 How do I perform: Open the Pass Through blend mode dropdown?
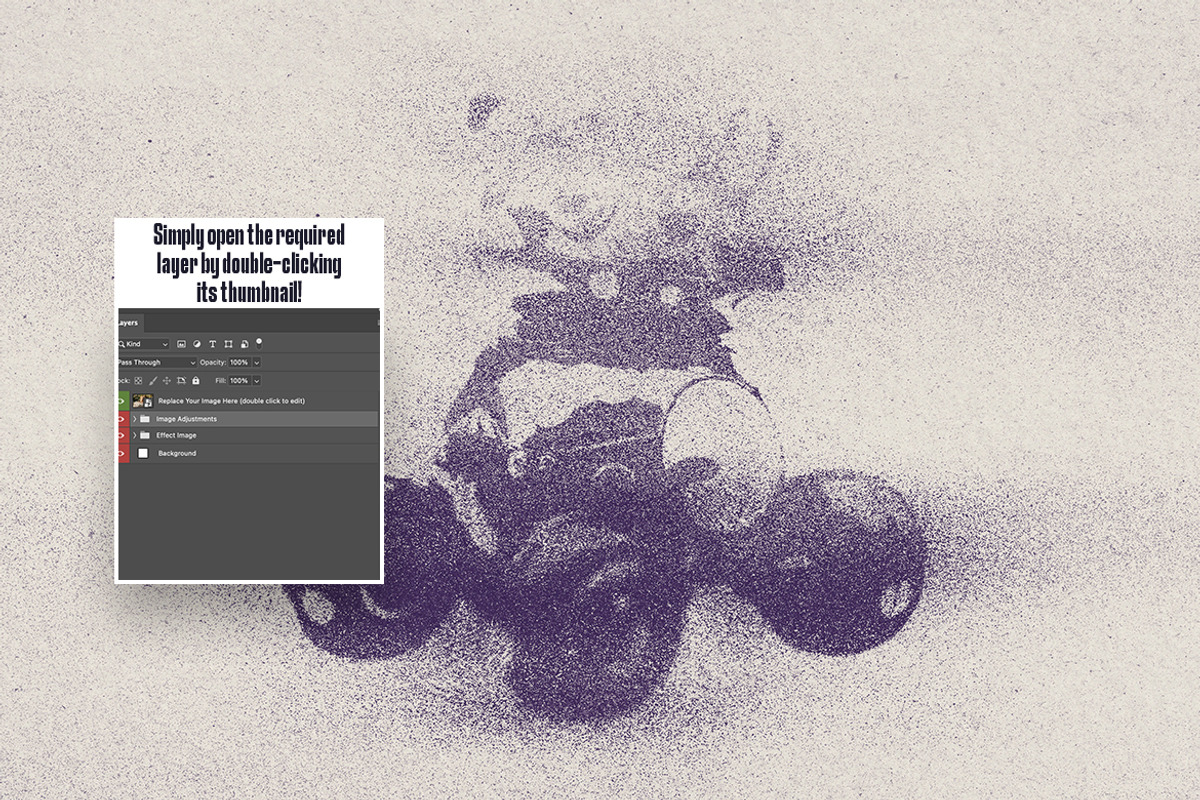pos(157,363)
